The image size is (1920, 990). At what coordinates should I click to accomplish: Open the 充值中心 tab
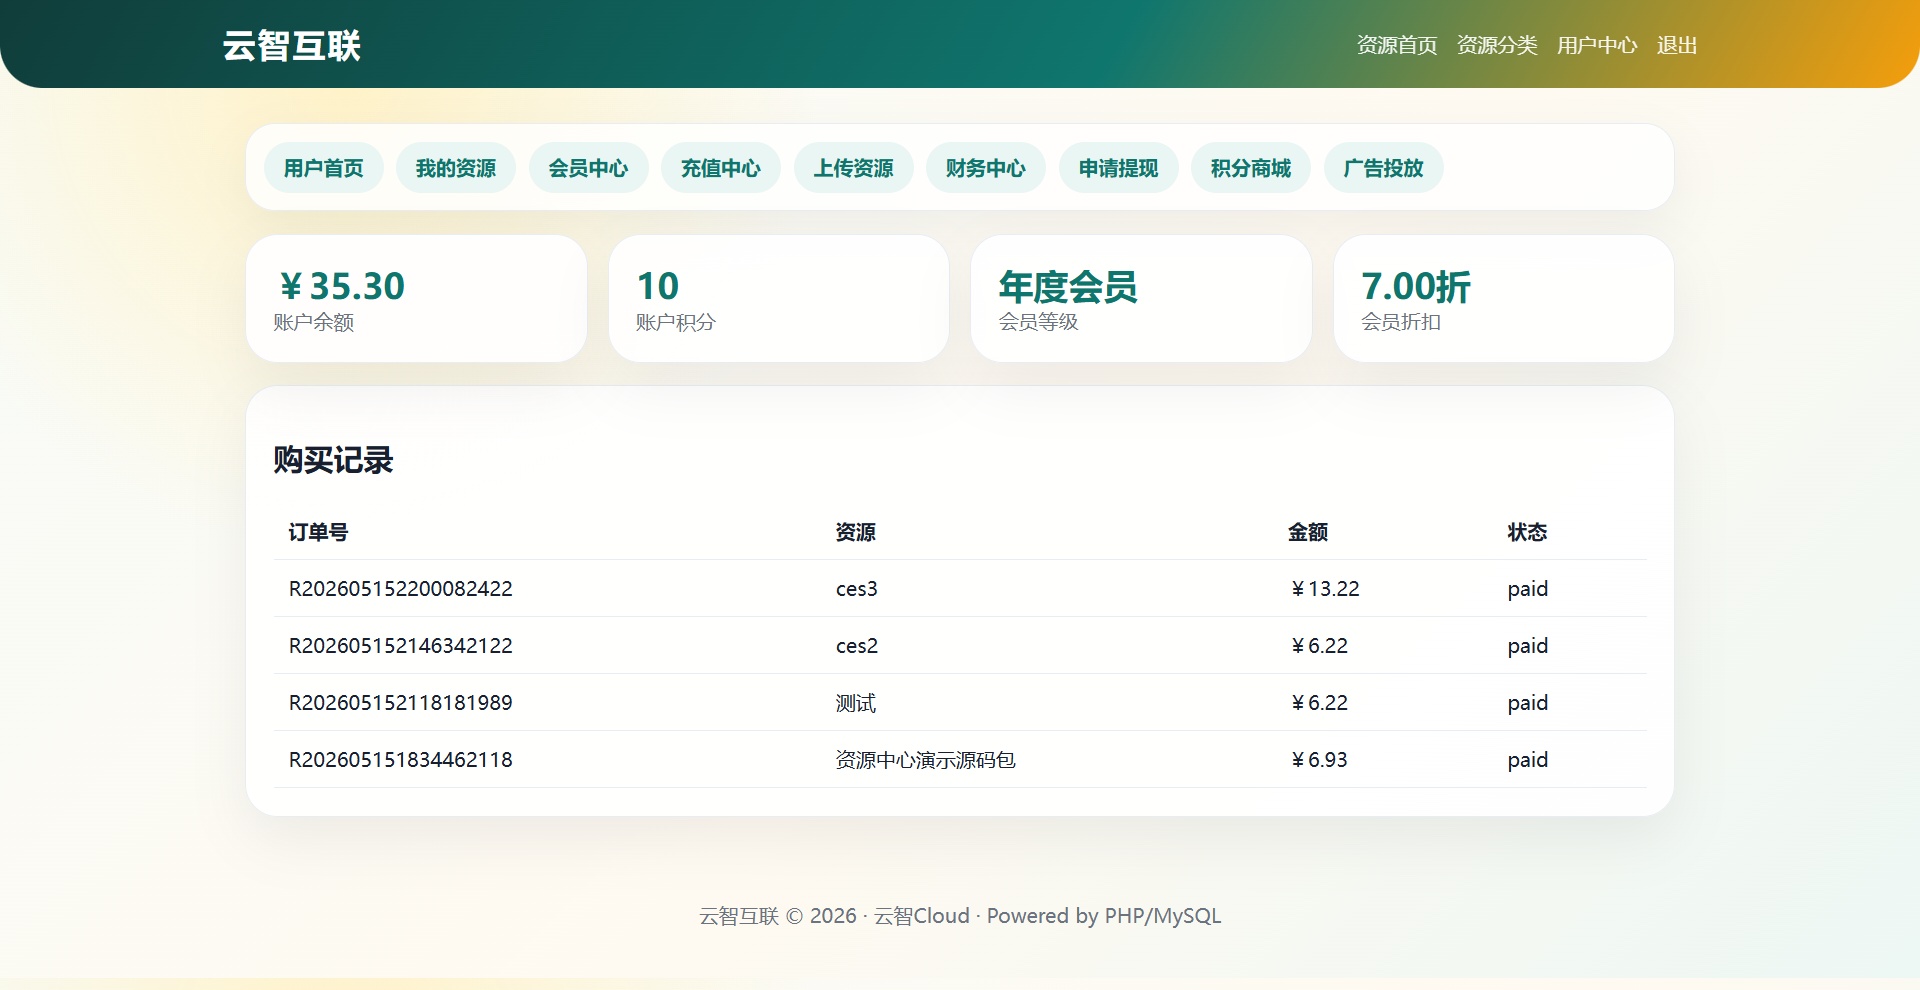tap(721, 167)
